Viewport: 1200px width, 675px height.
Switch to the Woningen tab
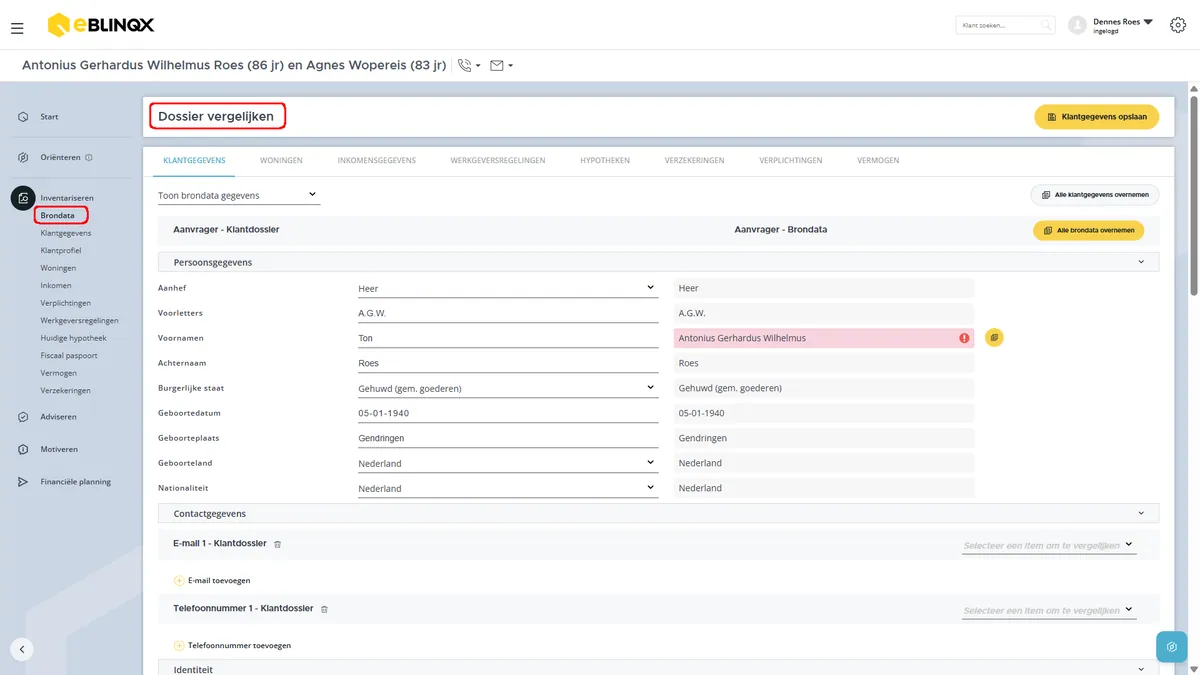point(281,160)
